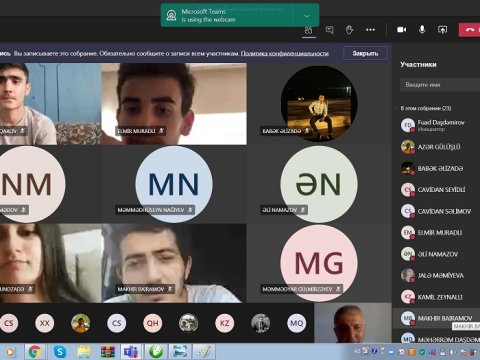Viewport: 480px width, 360px height.
Task: Select MAKHIR BAIRAMOV's video tile
Action: coord(174,263)
